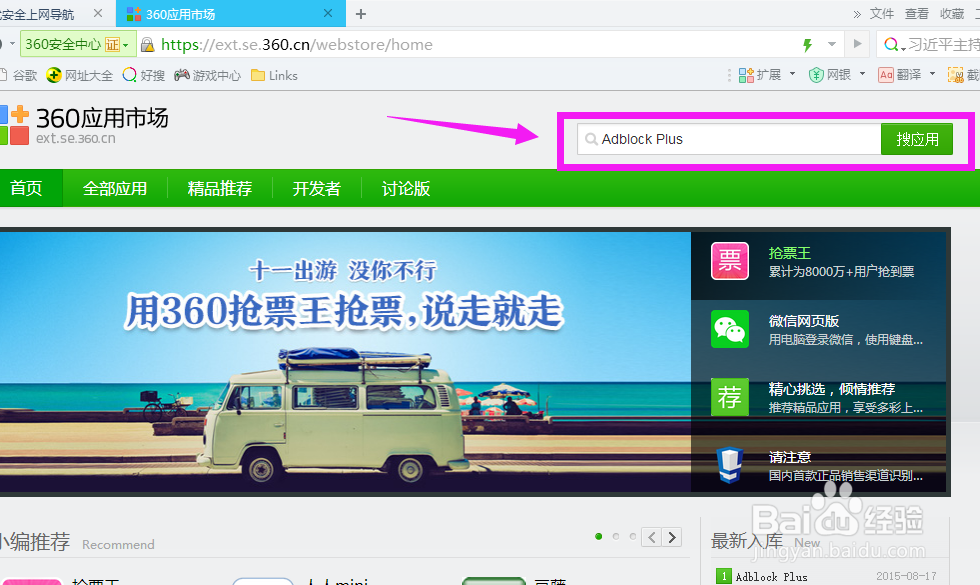The width and height of the screenshot is (980, 585).
Task: Close the 360应用市场 browser tab
Action: (328, 13)
